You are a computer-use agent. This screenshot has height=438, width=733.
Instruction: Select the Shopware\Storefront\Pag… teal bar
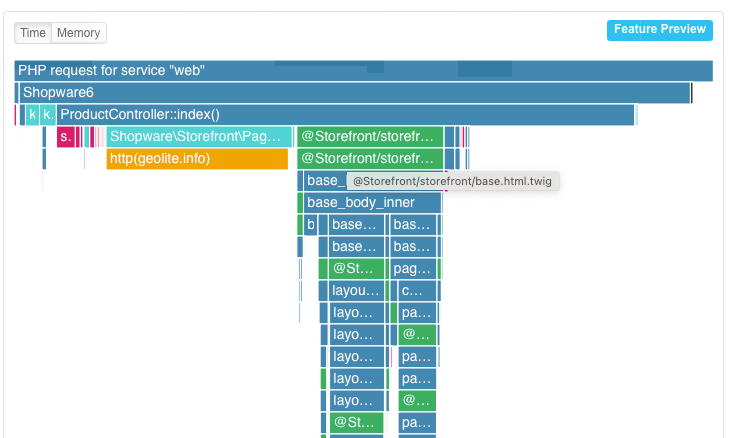point(199,136)
